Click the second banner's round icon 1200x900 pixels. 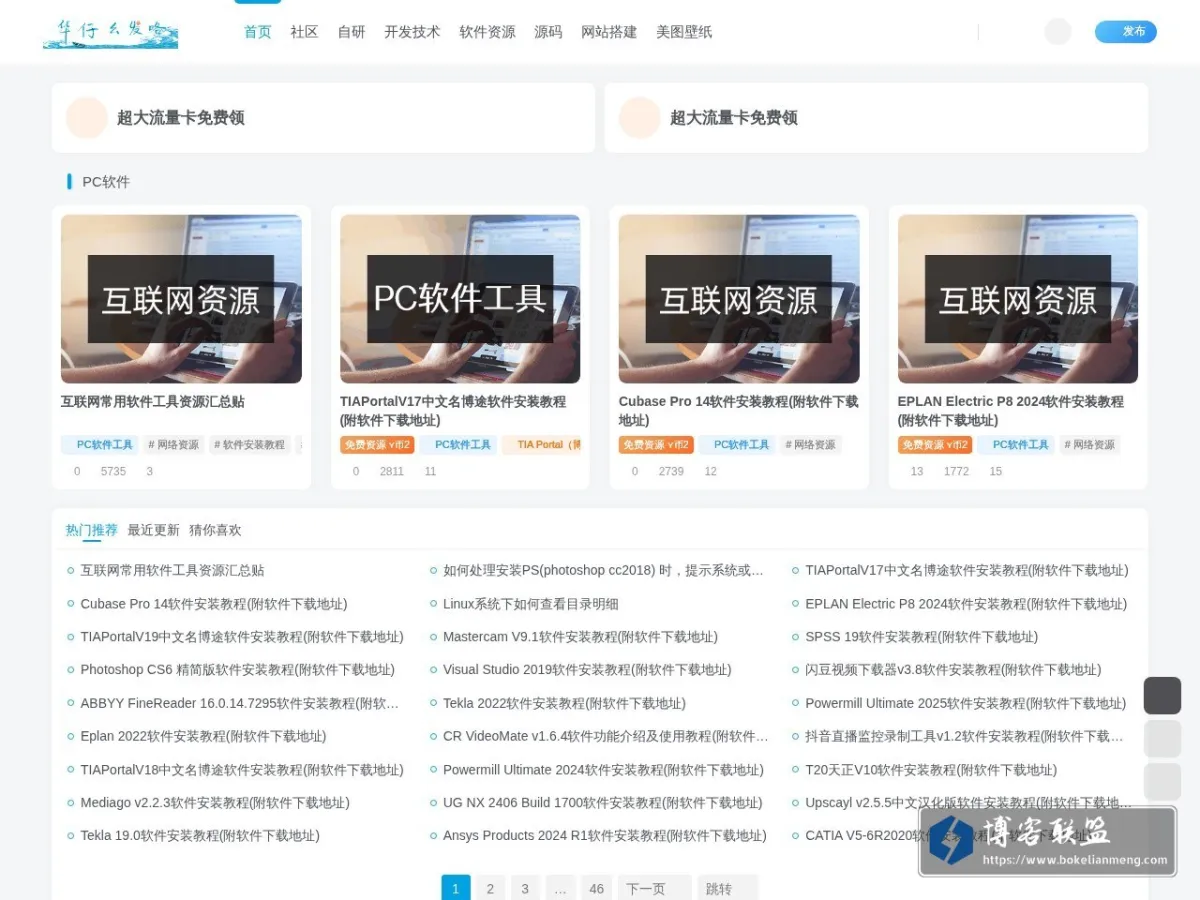640,118
